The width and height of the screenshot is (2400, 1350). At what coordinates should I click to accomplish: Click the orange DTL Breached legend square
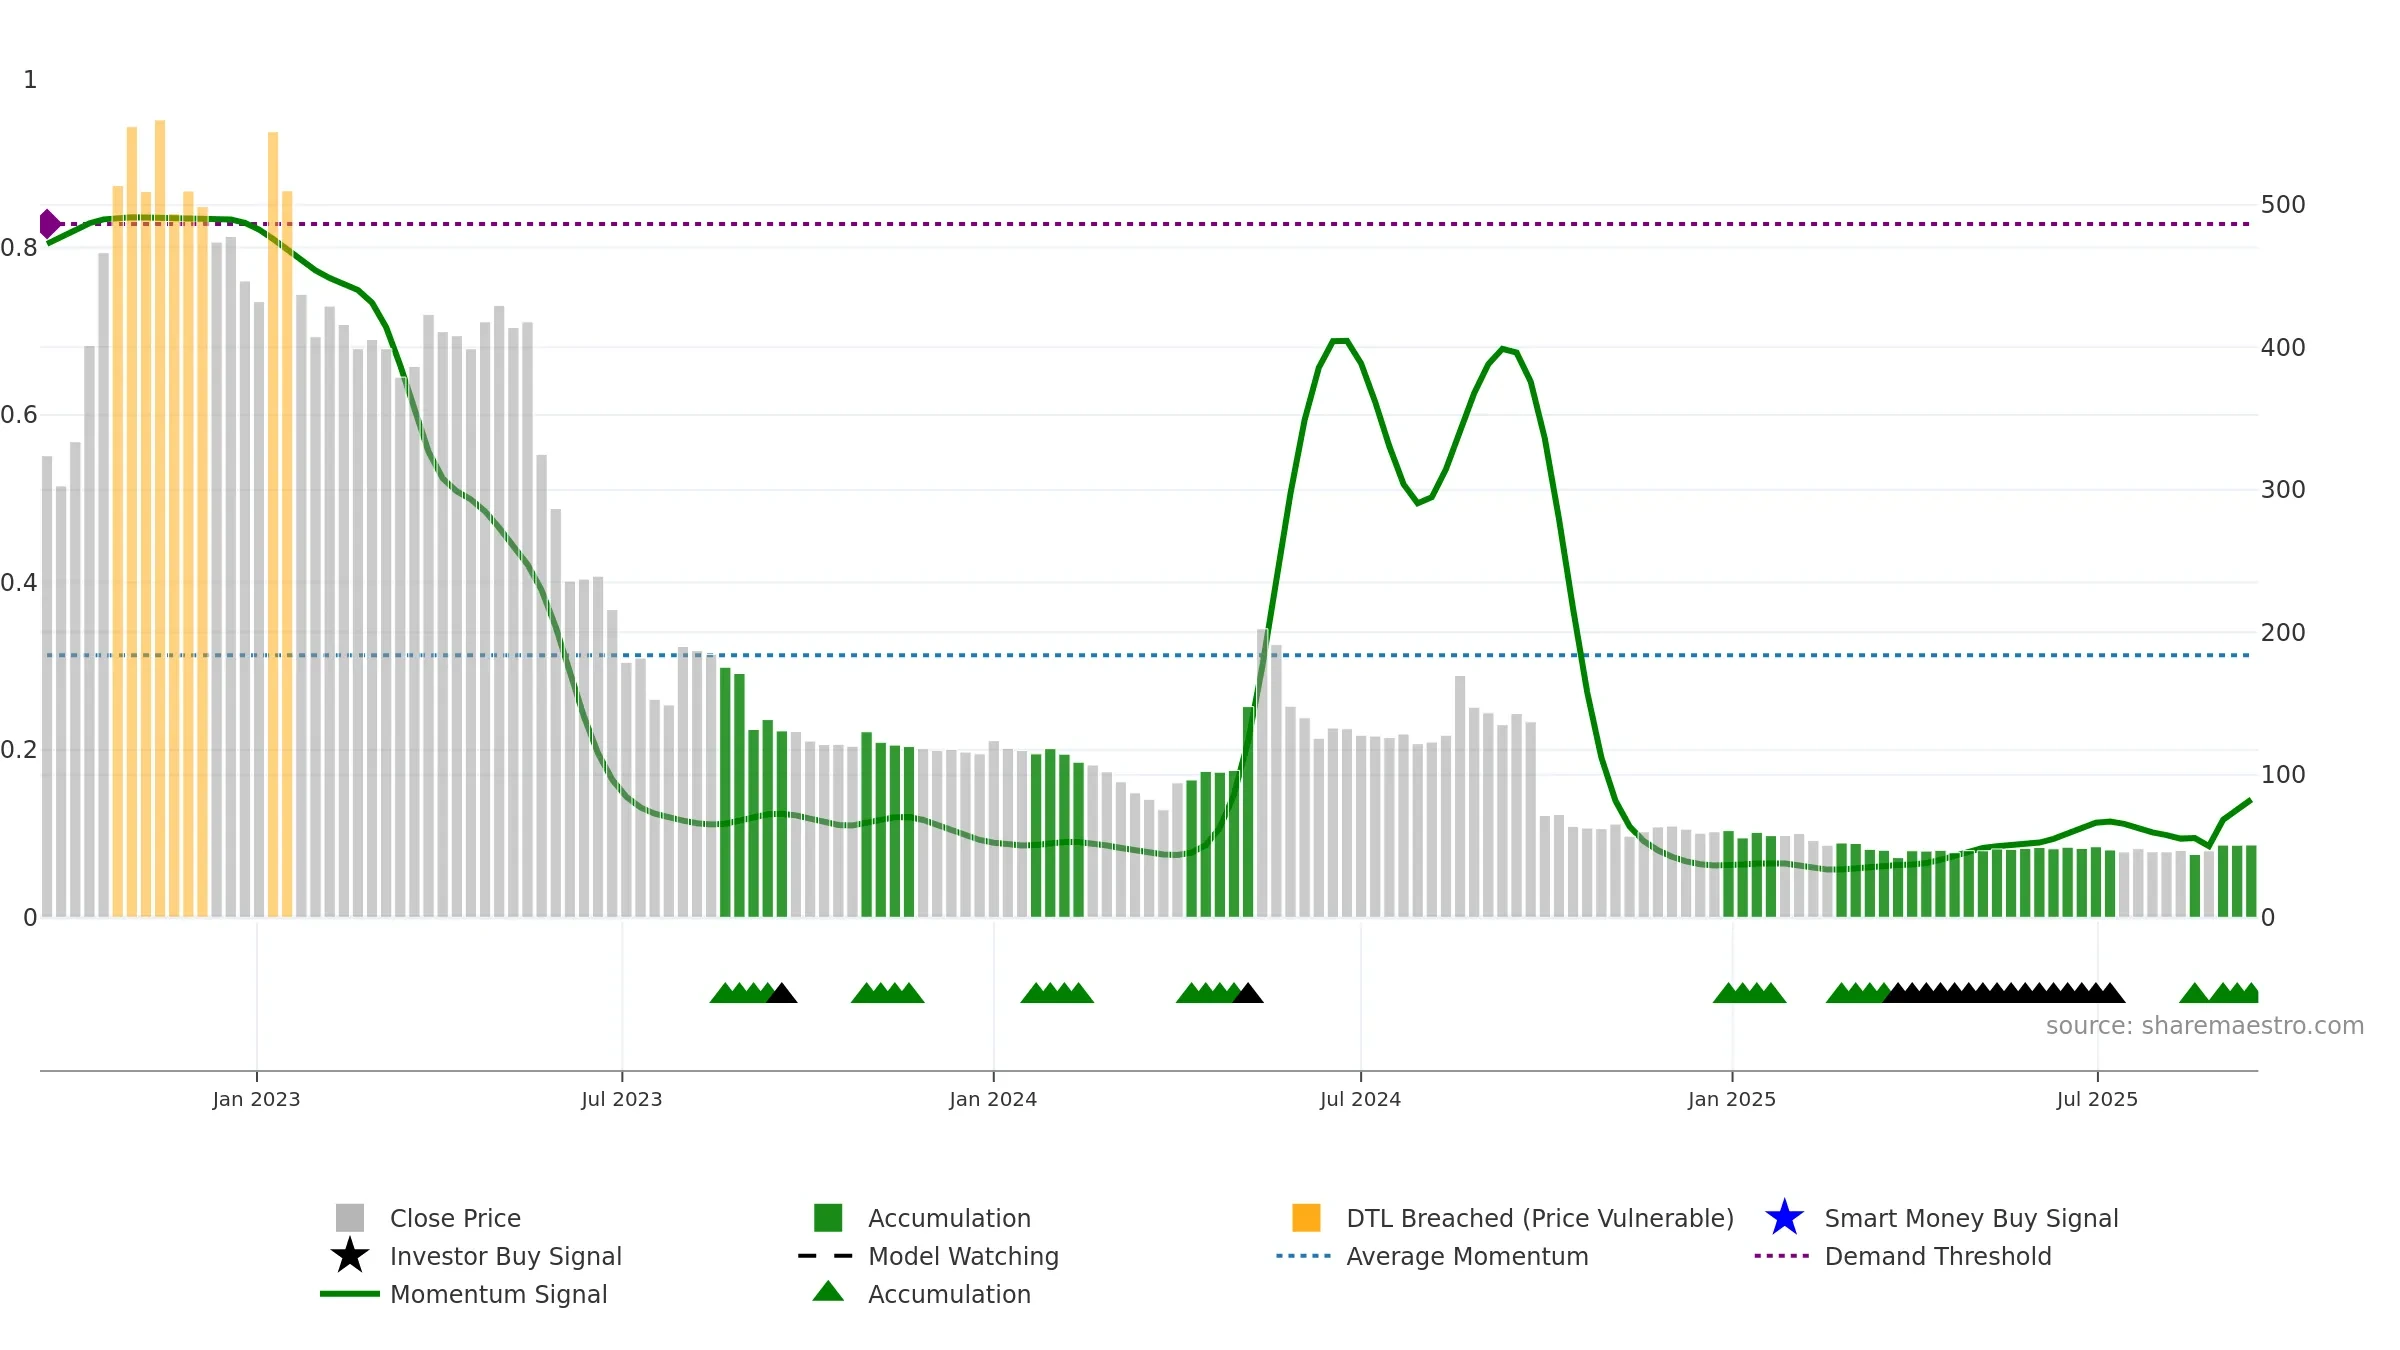coord(1306,1218)
